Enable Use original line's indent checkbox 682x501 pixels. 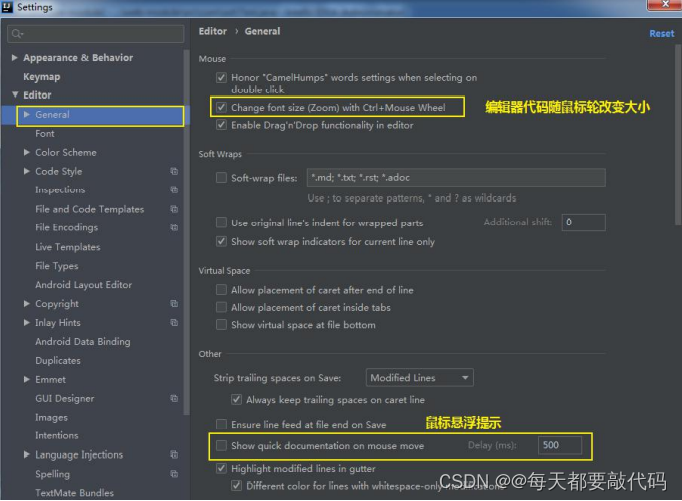[221, 223]
